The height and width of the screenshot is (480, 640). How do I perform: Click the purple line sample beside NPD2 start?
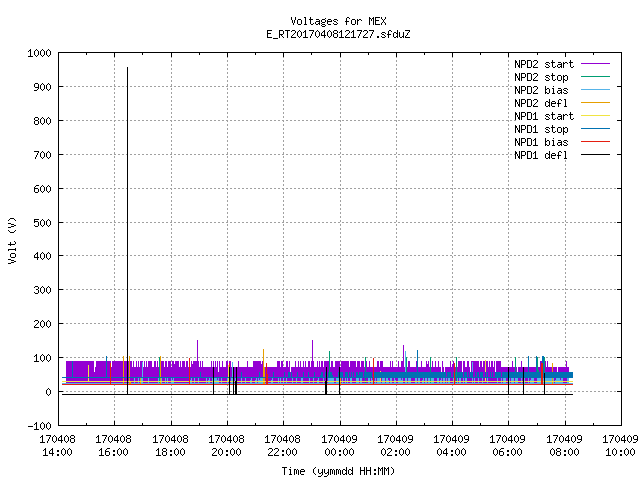[x=595, y=64]
